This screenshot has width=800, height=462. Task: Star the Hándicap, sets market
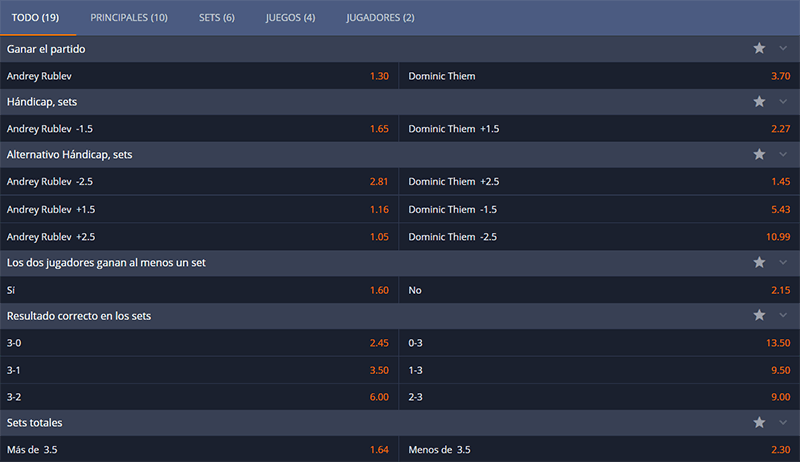[x=759, y=101]
